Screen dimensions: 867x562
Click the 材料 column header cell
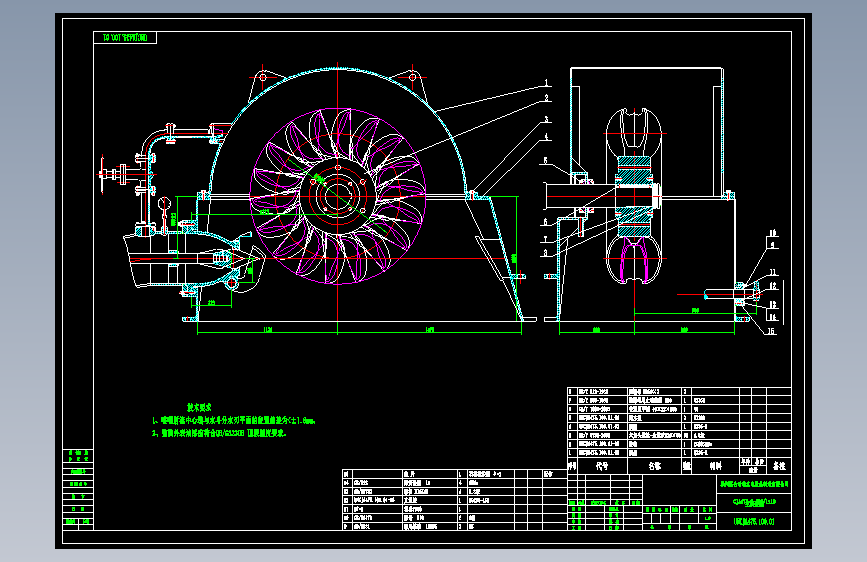click(715, 466)
